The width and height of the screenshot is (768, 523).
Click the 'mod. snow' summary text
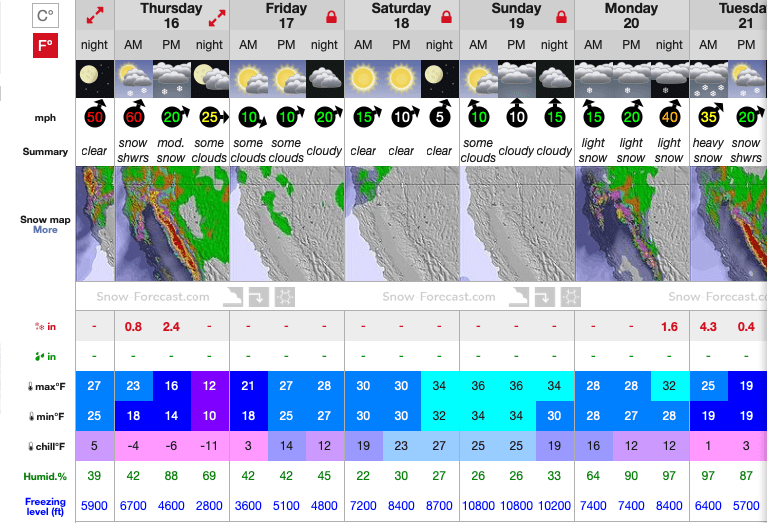171,150
